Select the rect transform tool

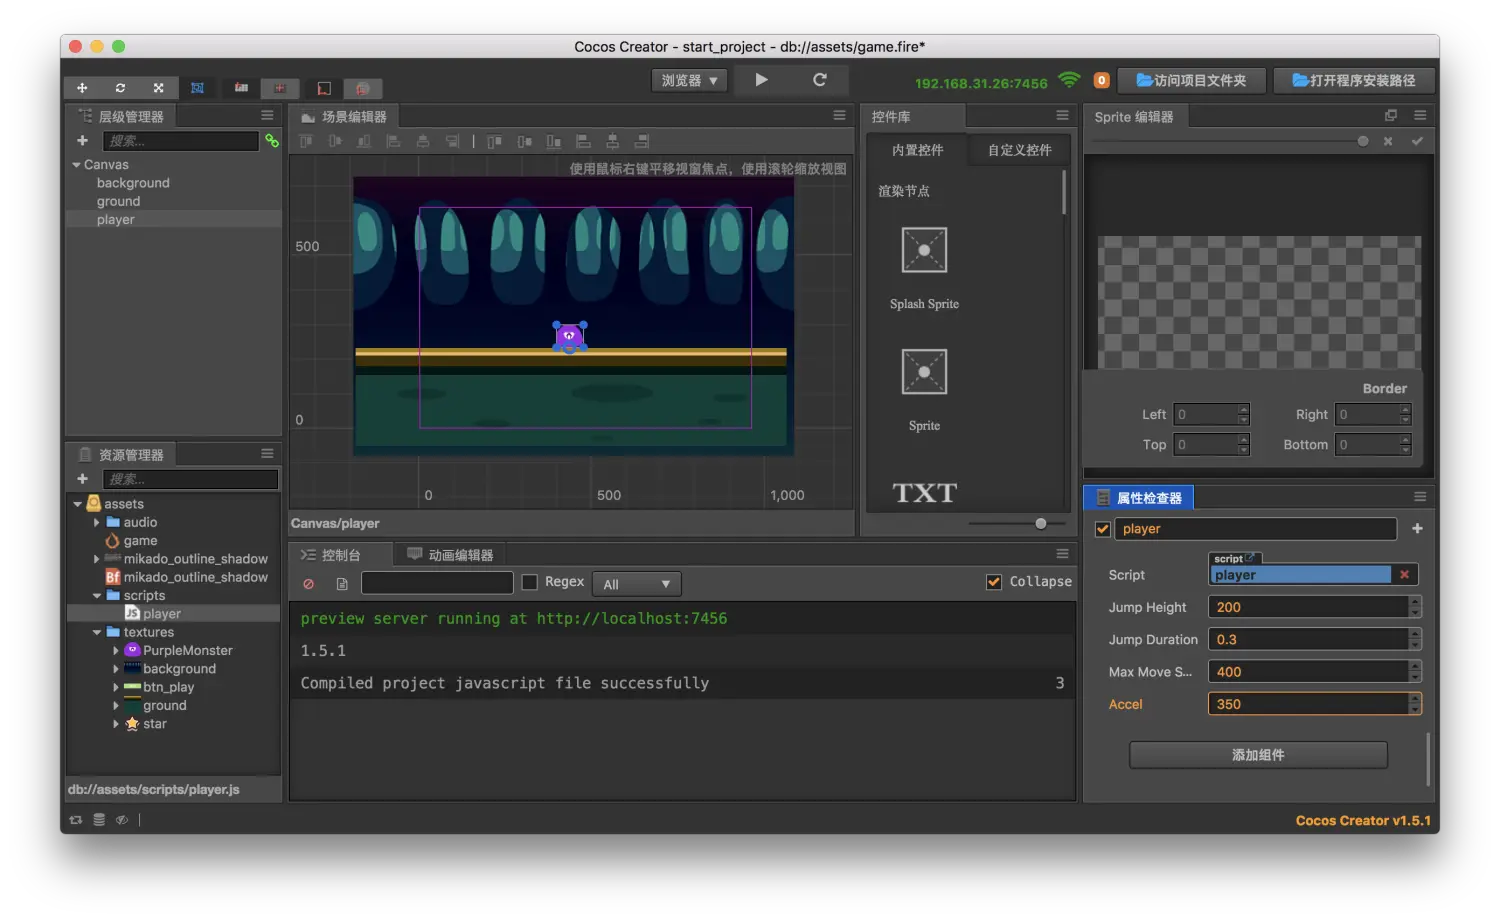coord(197,88)
